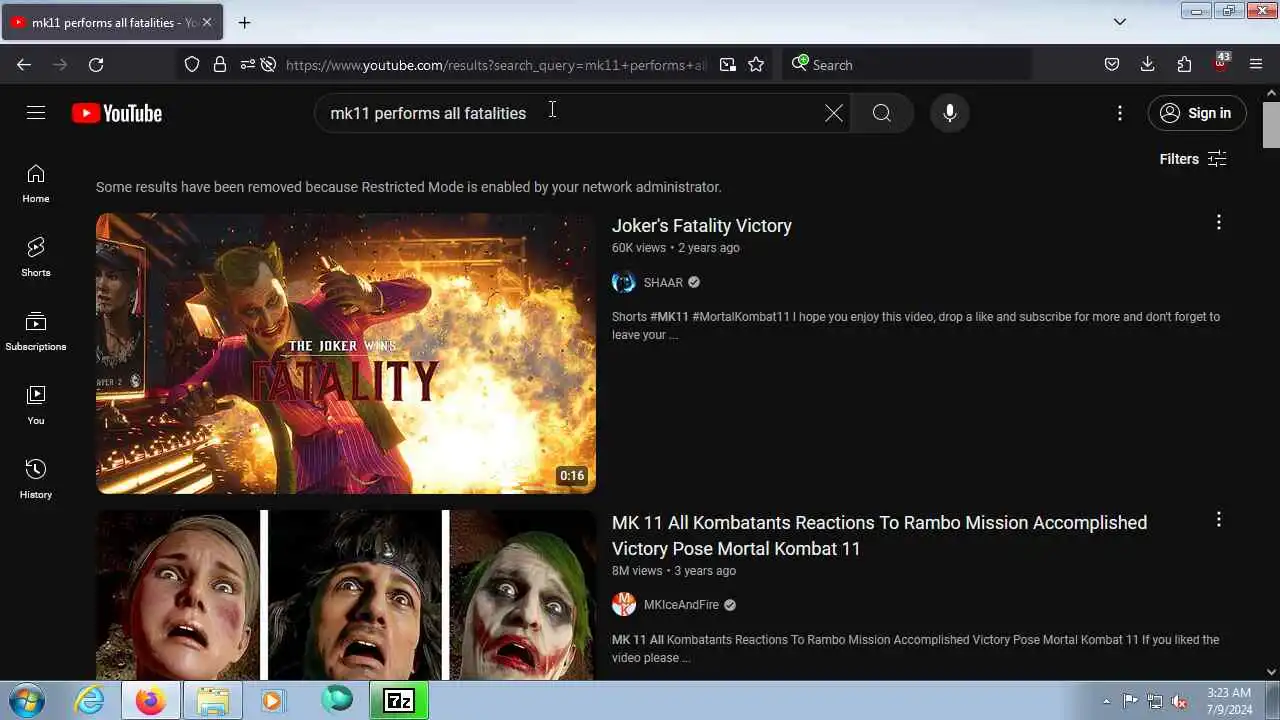Click SHAAR channel avatar
This screenshot has height=720, width=1280.
[x=624, y=283]
